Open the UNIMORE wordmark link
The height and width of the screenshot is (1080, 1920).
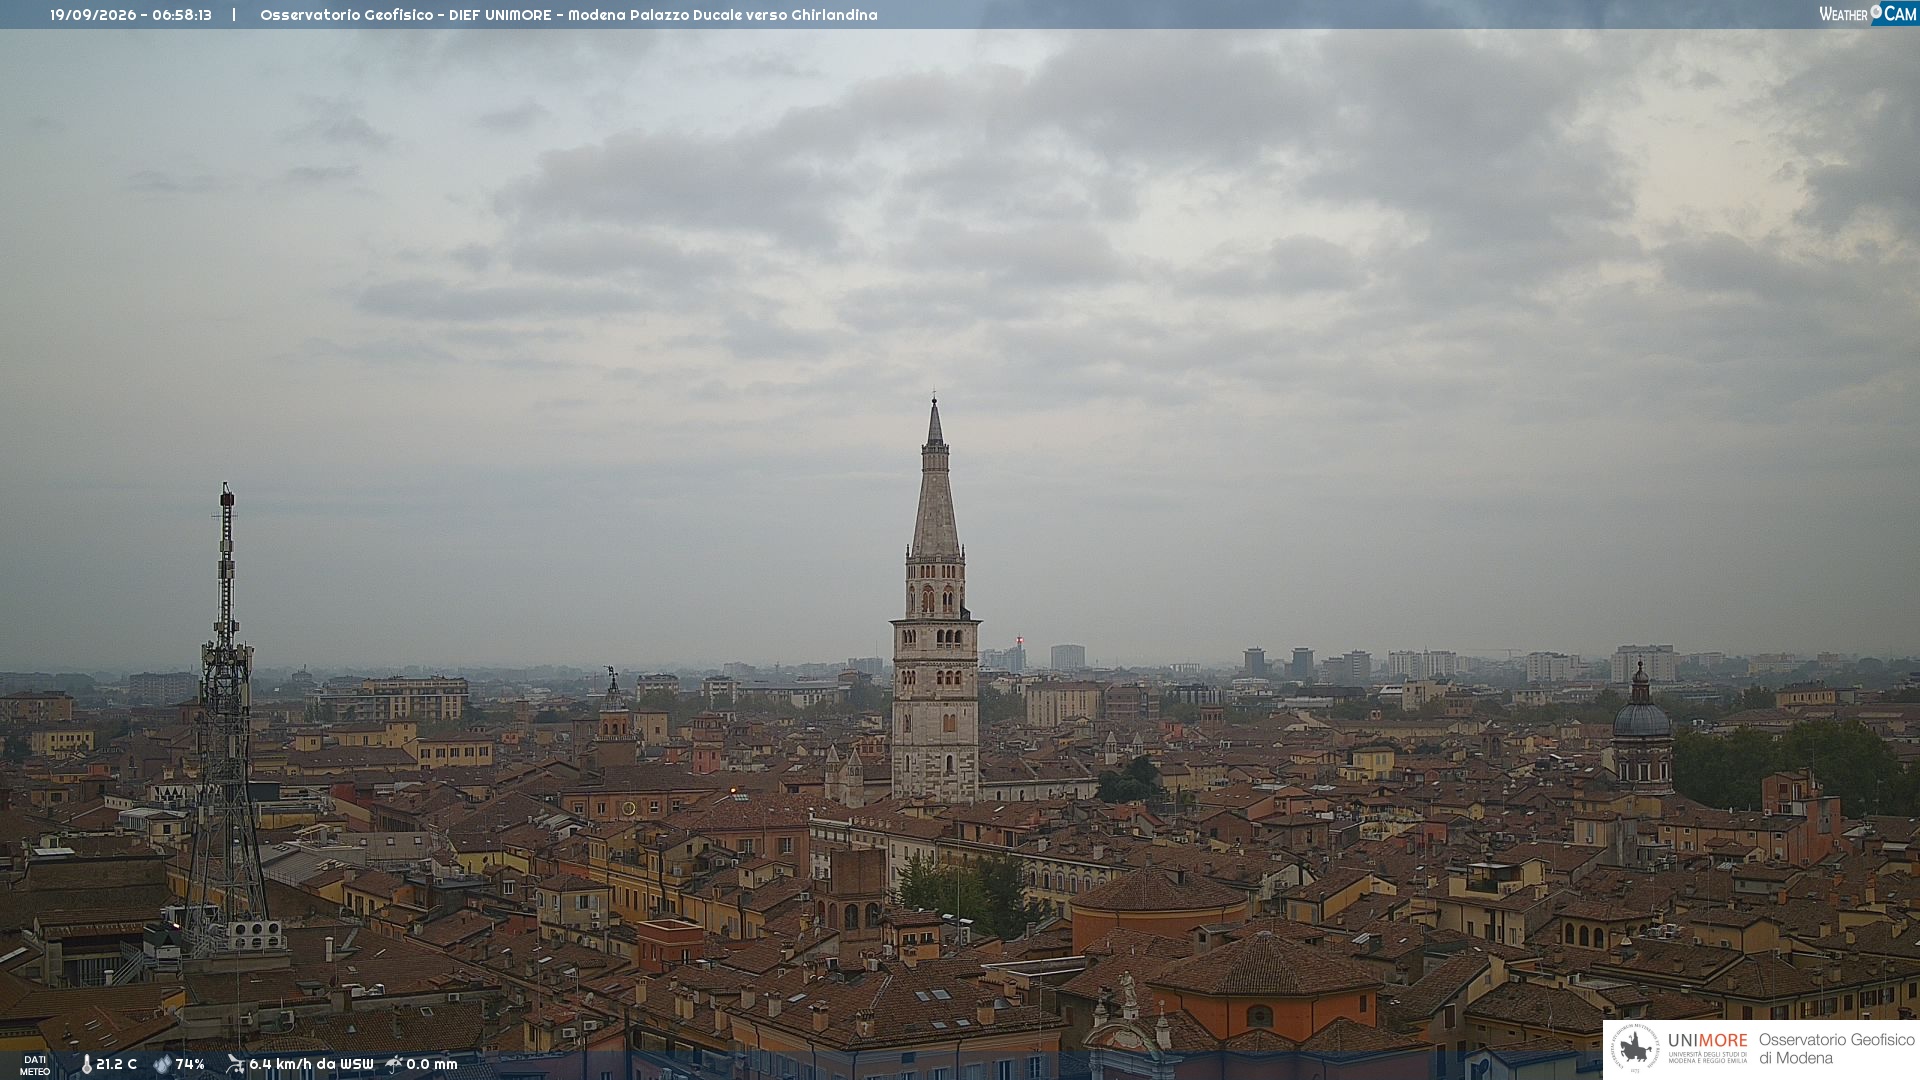pos(1707,1041)
